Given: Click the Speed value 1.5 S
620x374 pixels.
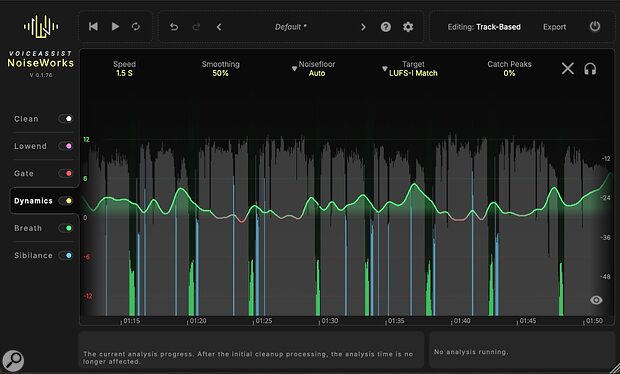Looking at the screenshot, I should 124,73.
